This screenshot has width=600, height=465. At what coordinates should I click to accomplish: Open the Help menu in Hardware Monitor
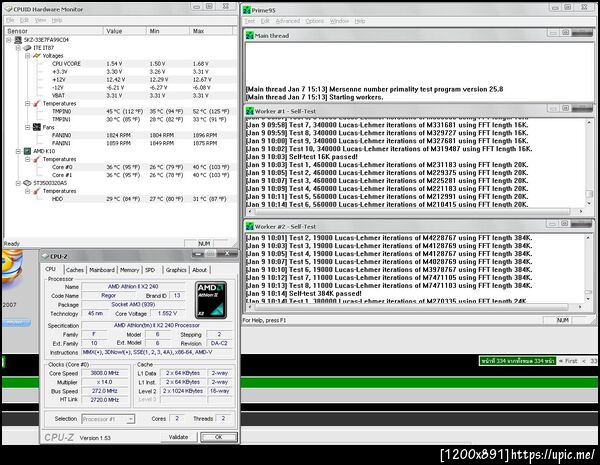(57, 20)
